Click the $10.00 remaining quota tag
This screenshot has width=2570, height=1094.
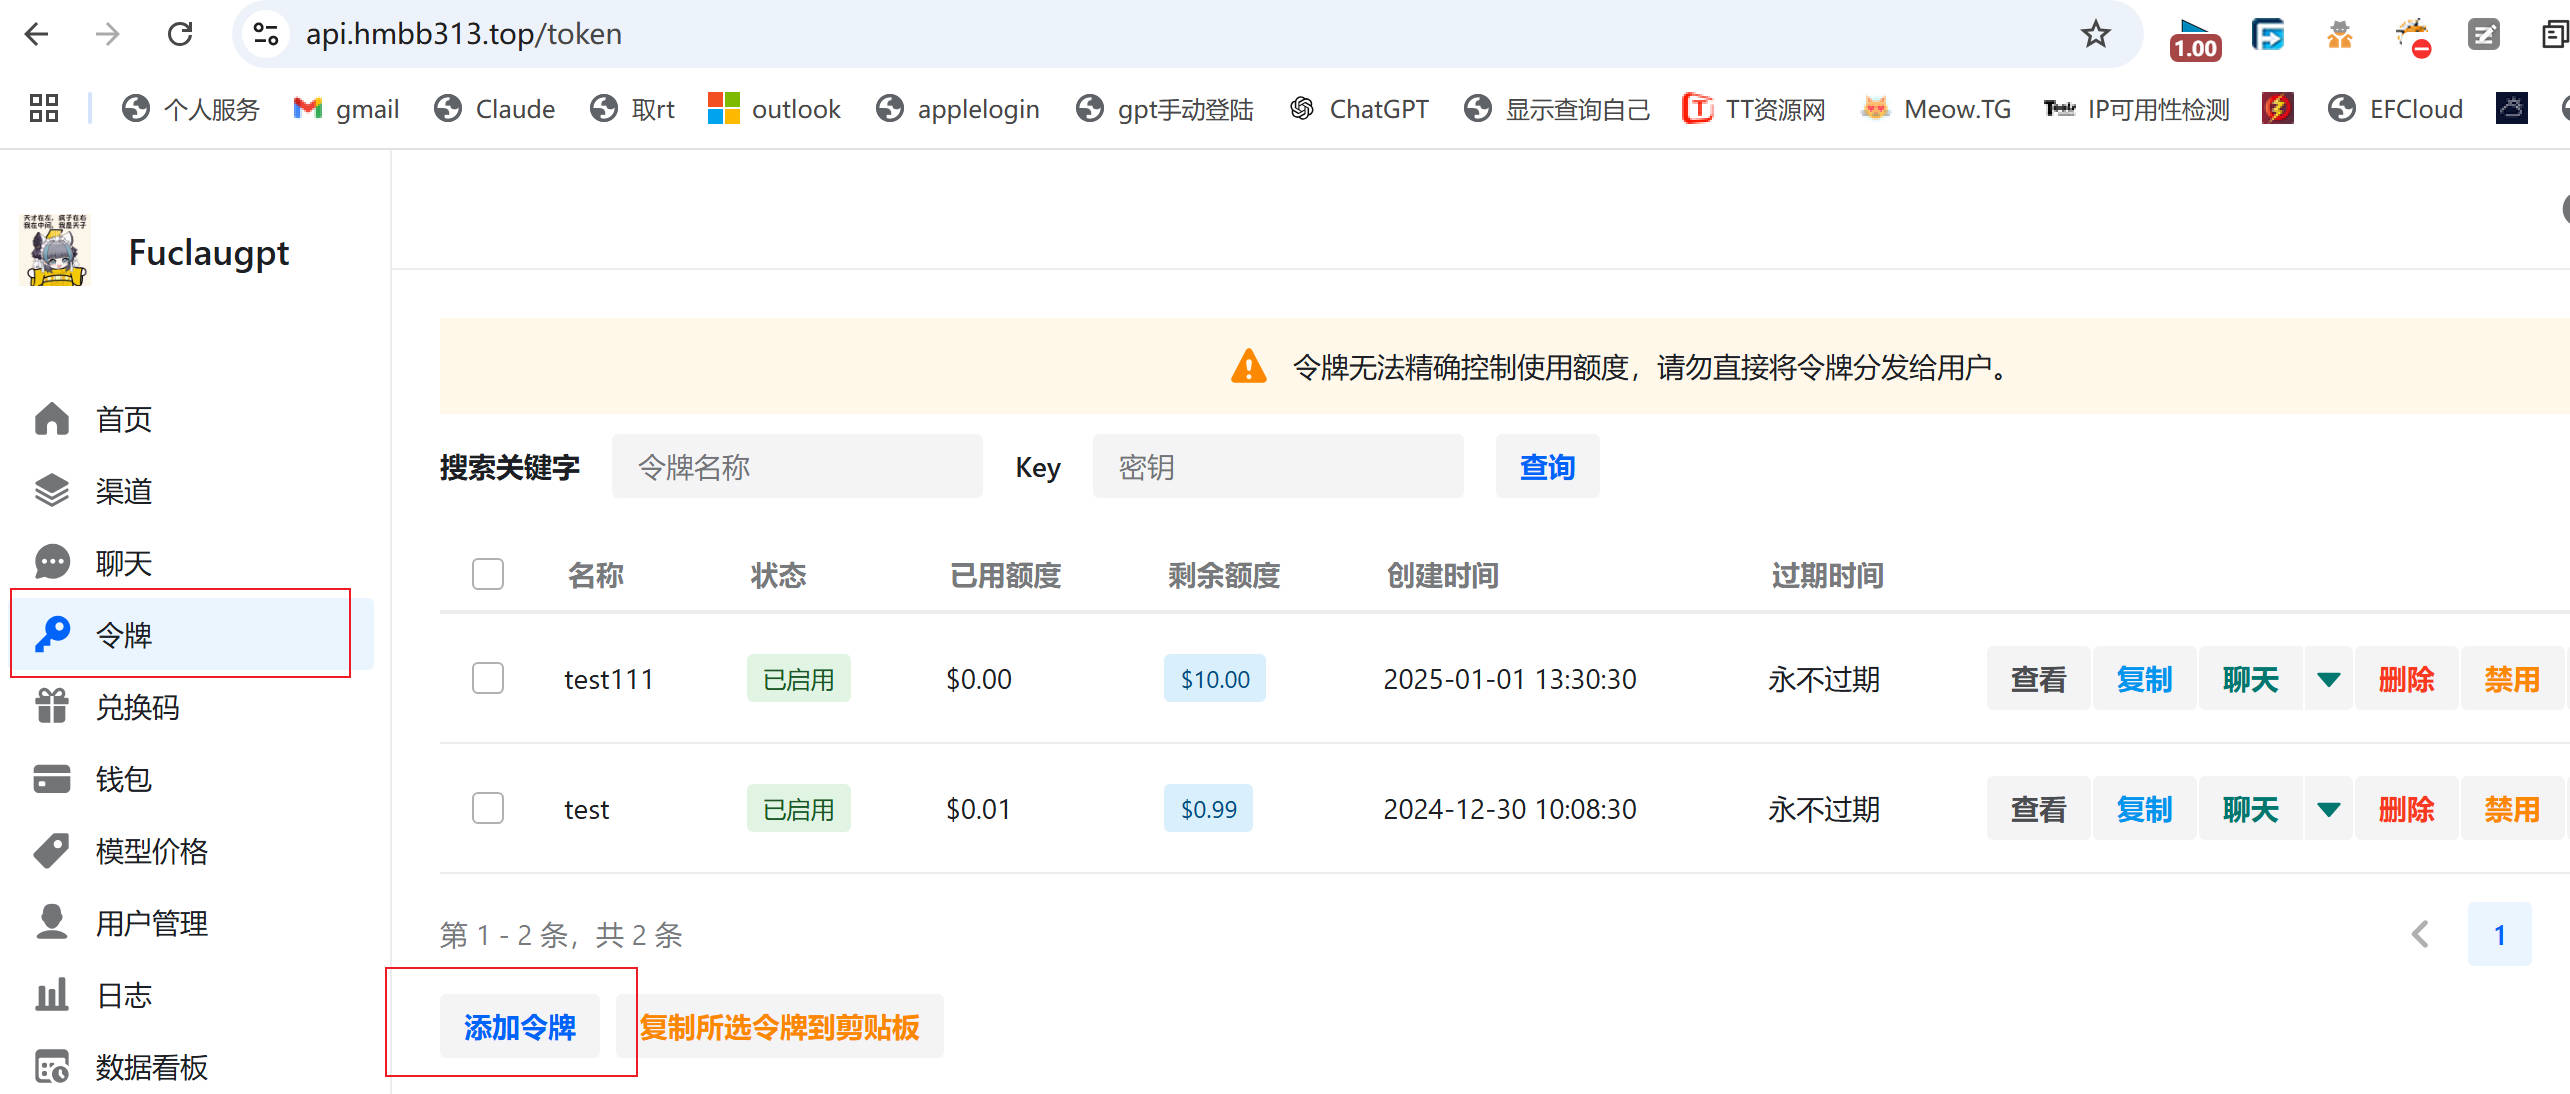coord(1215,679)
